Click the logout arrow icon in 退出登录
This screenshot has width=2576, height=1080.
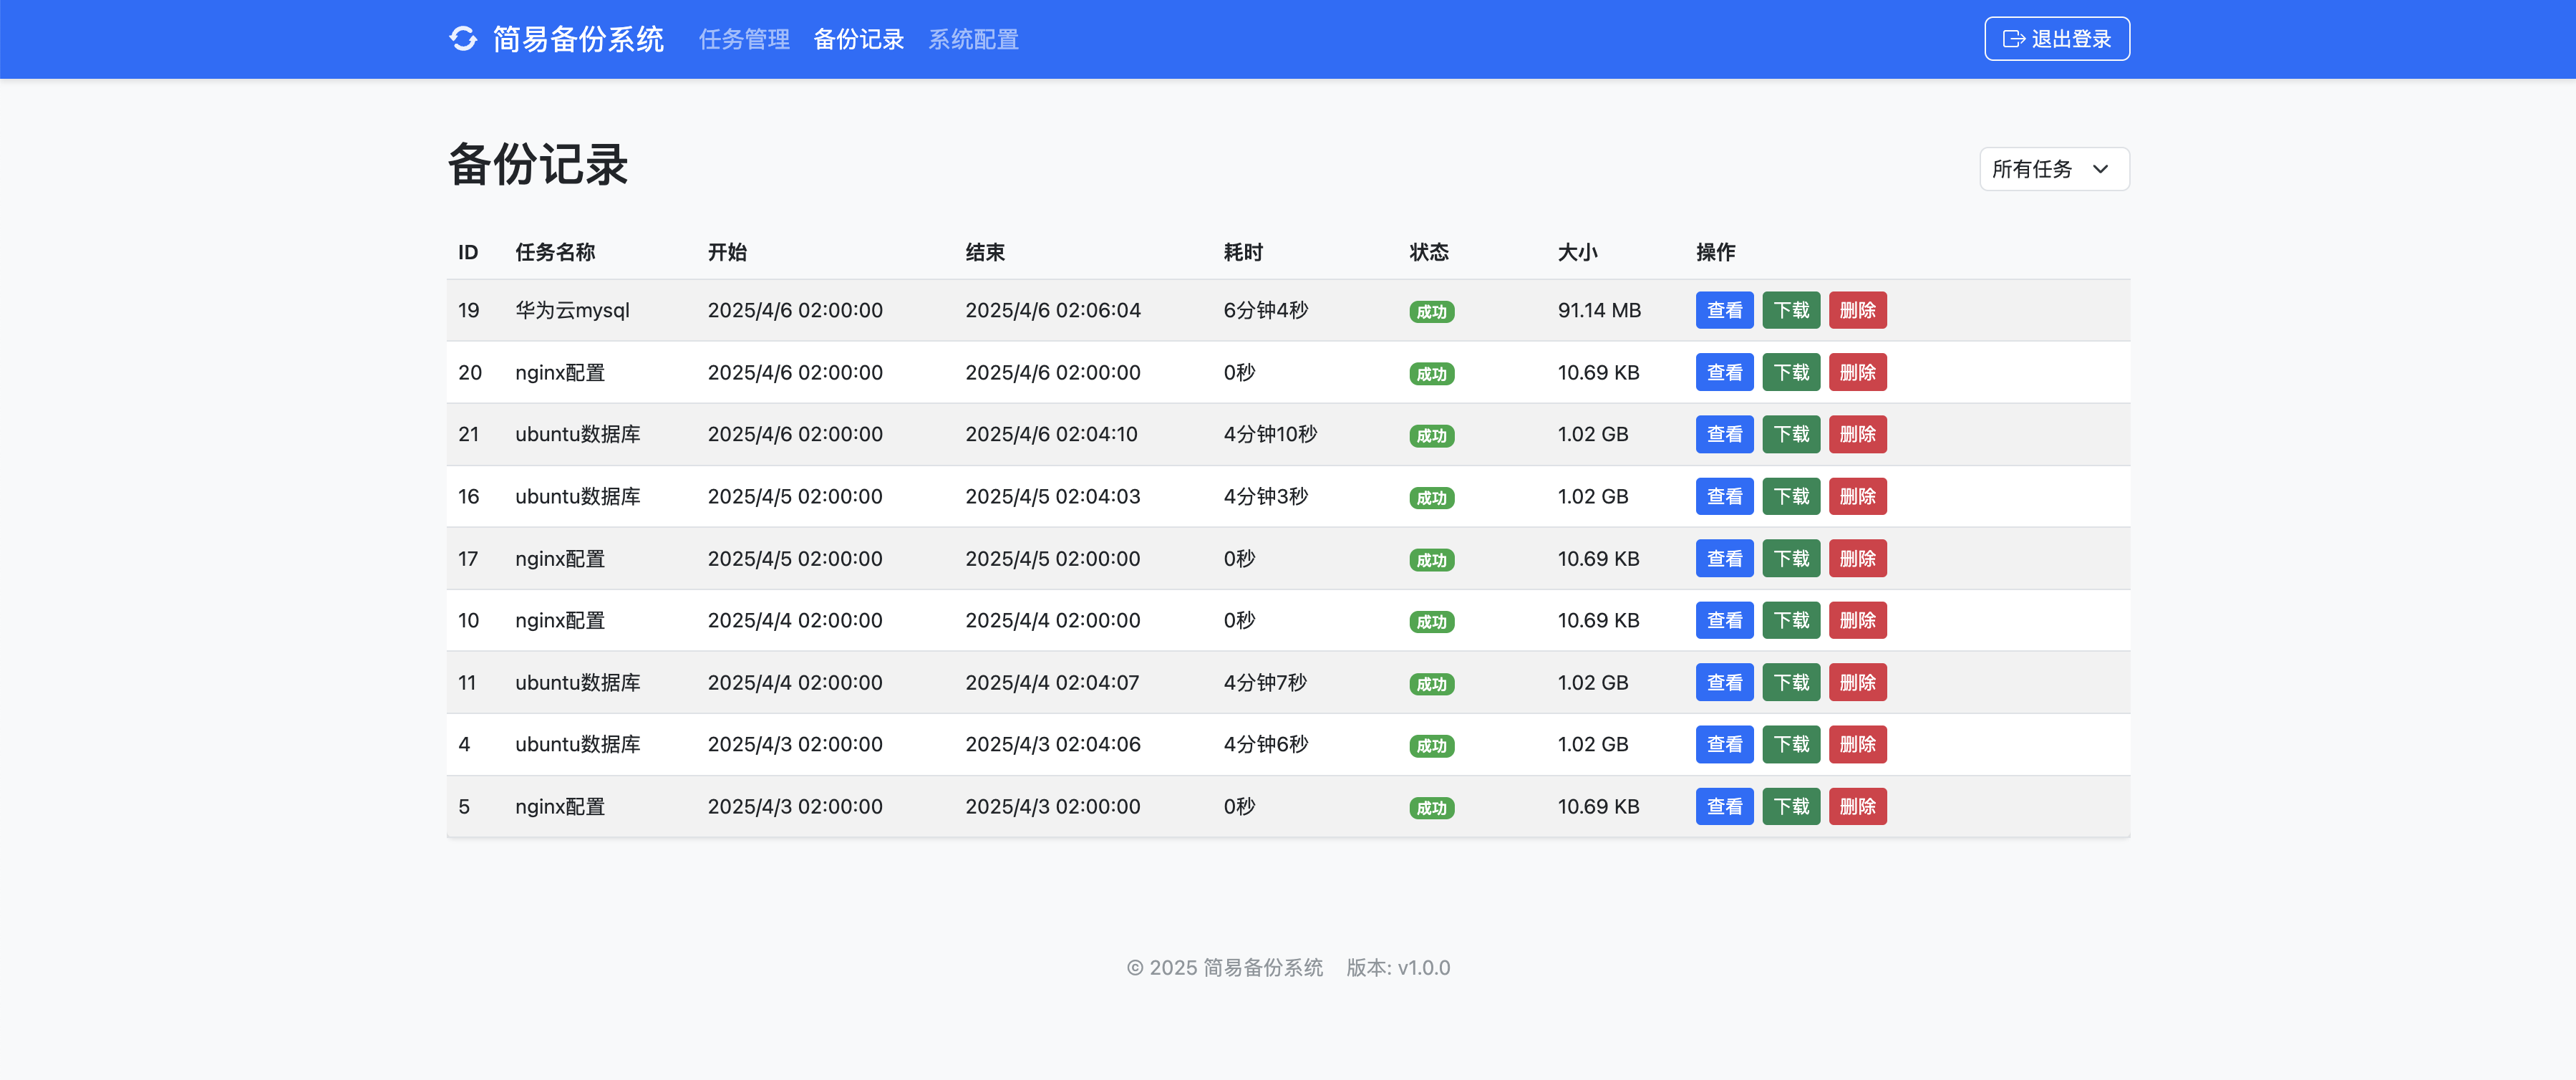tap(2013, 39)
